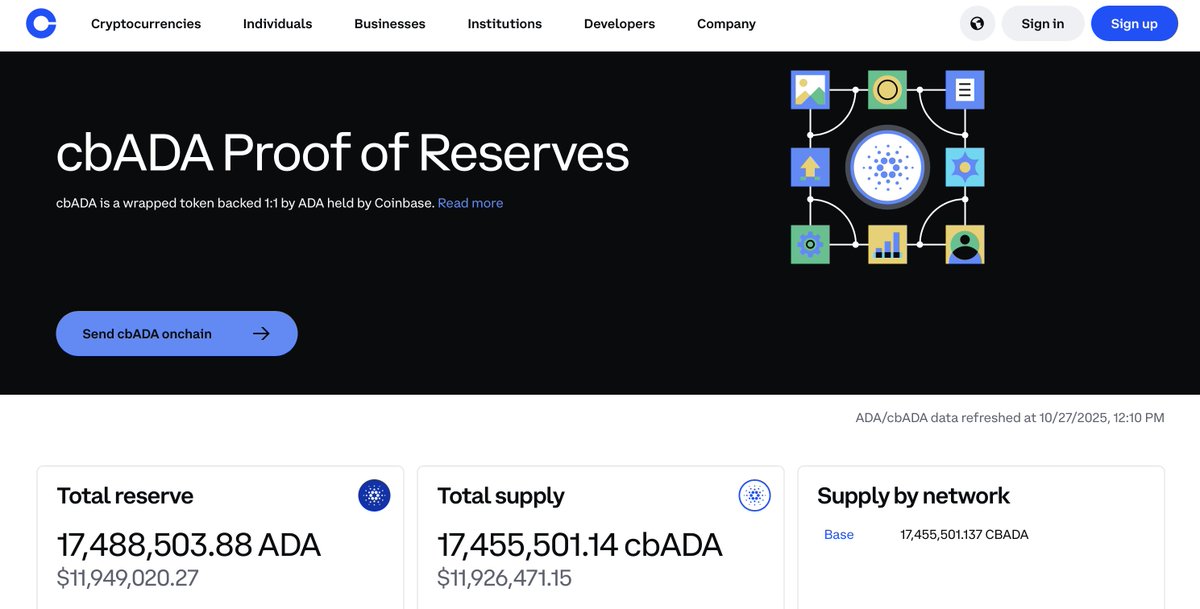Click the cbADA Proof of Reserves heading
This screenshot has width=1200, height=609.
pyautogui.click(x=343, y=153)
